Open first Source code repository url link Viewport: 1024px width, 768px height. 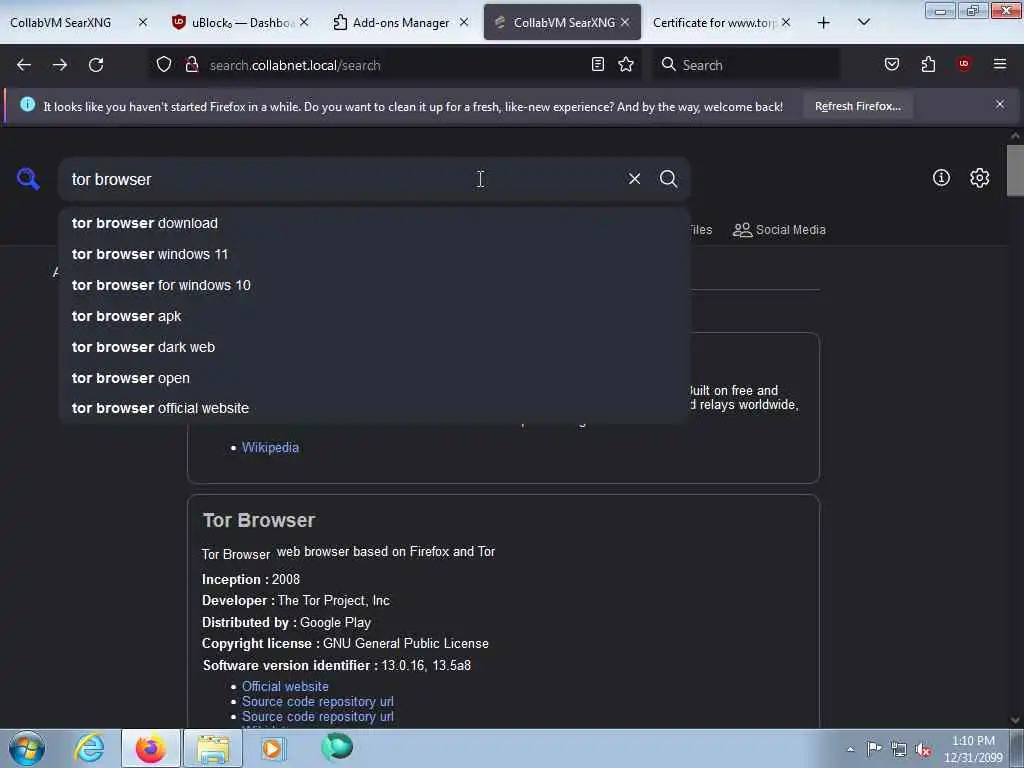coord(318,701)
